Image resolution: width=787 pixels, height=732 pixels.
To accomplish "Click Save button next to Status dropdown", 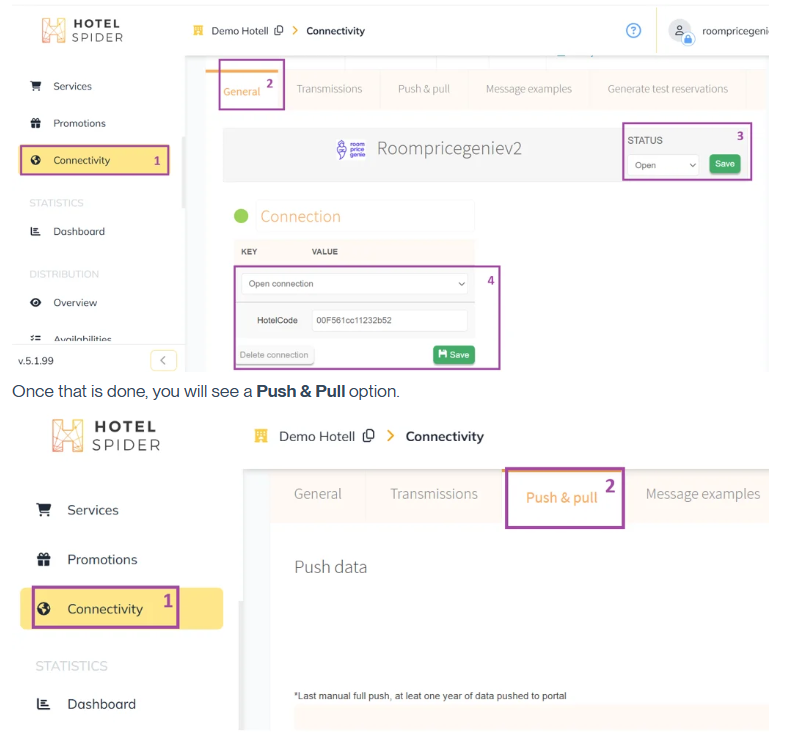I will click(725, 164).
